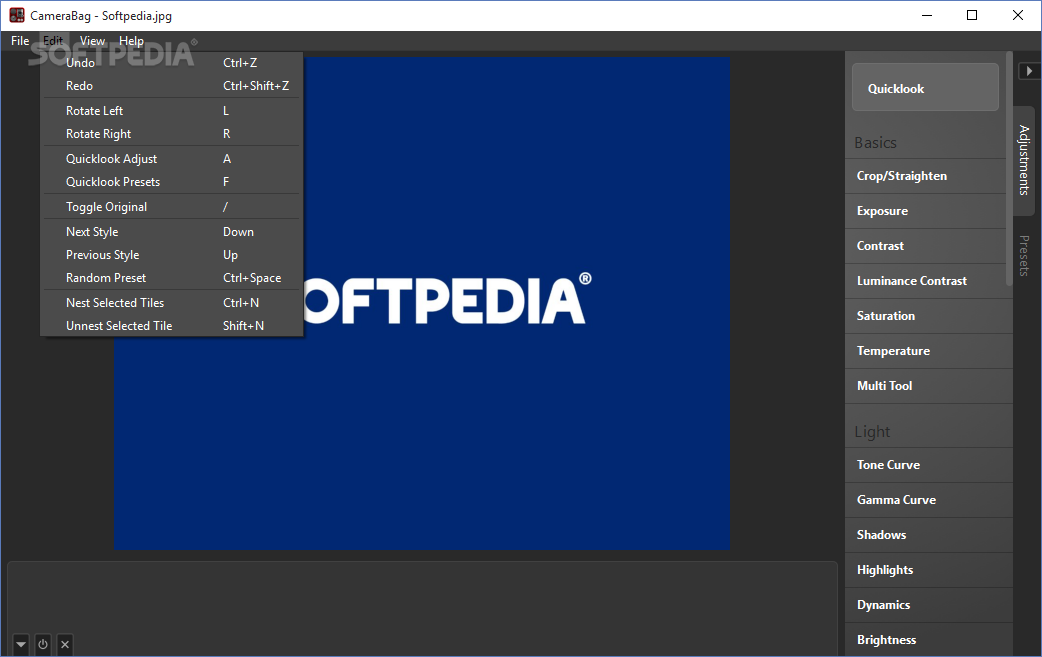Switch to the Presets side tab
The image size is (1042, 657).
1024,256
